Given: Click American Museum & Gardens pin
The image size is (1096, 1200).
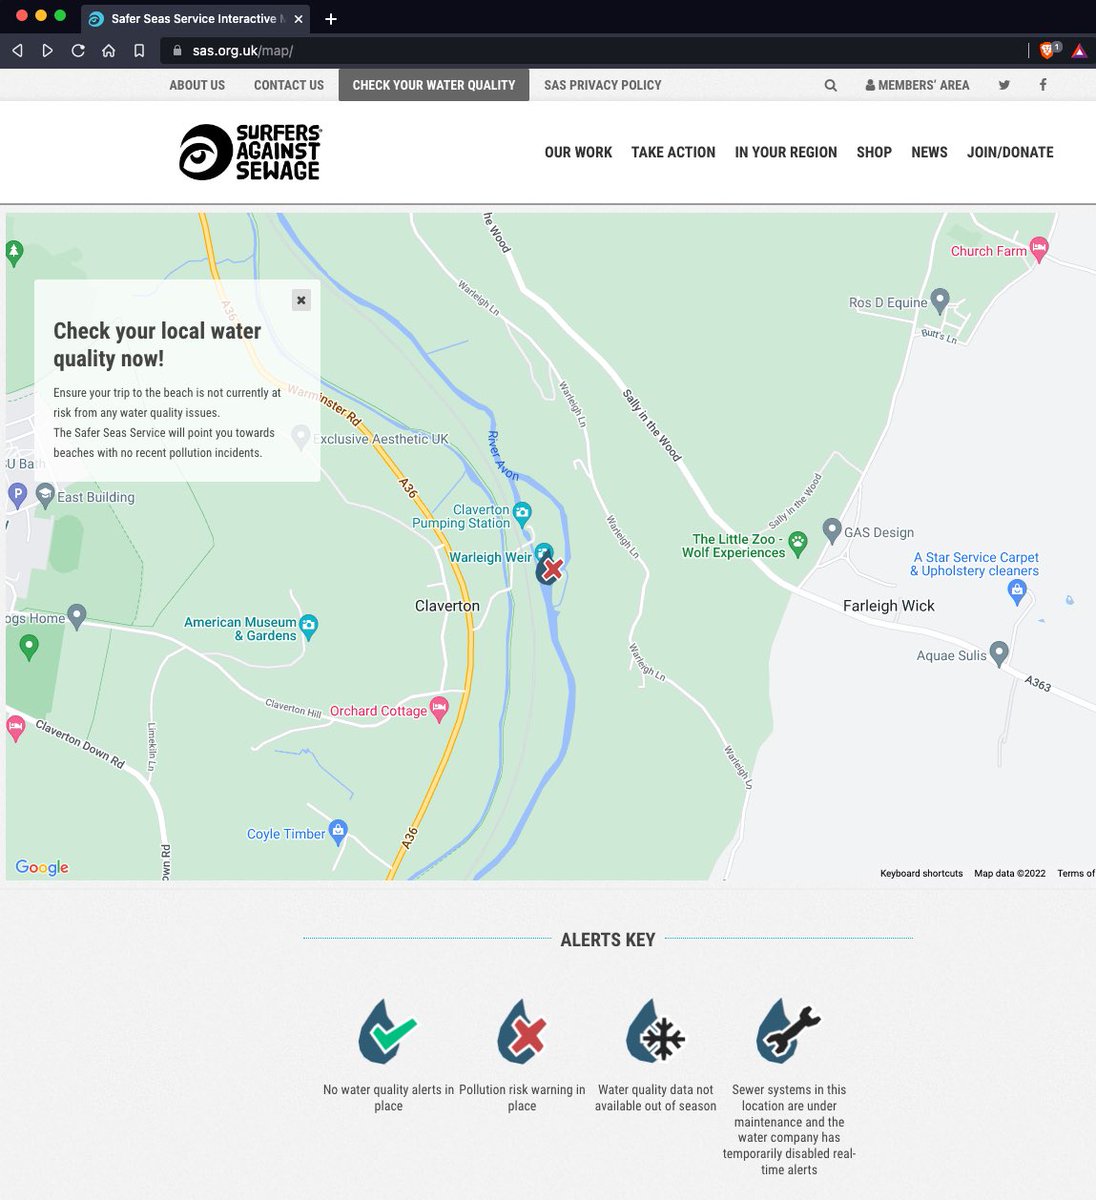Looking at the screenshot, I should pyautogui.click(x=309, y=626).
